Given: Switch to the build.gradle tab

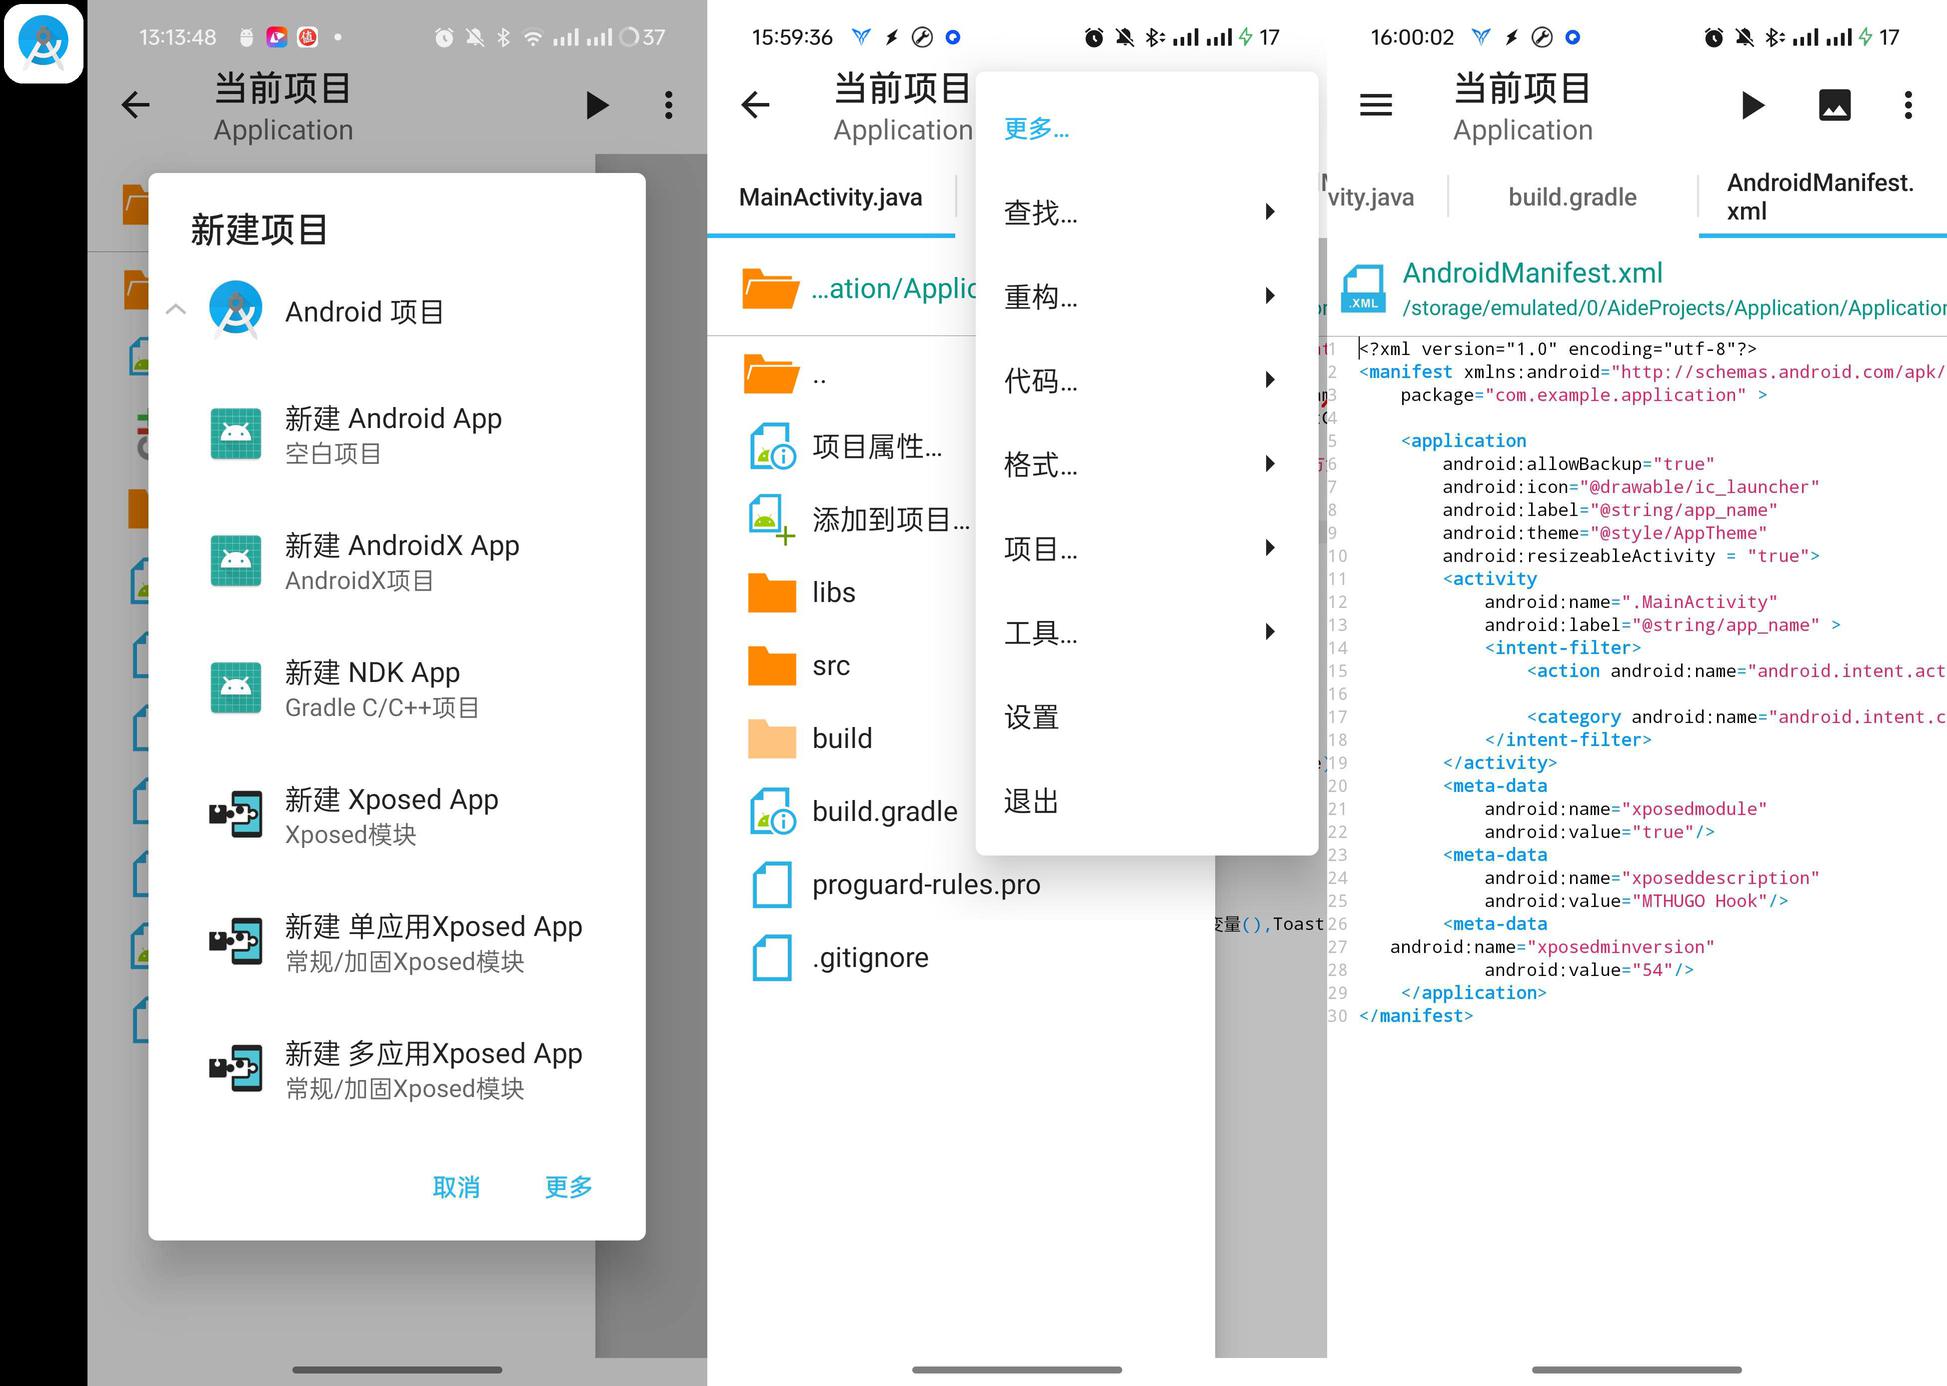Looking at the screenshot, I should point(1572,198).
